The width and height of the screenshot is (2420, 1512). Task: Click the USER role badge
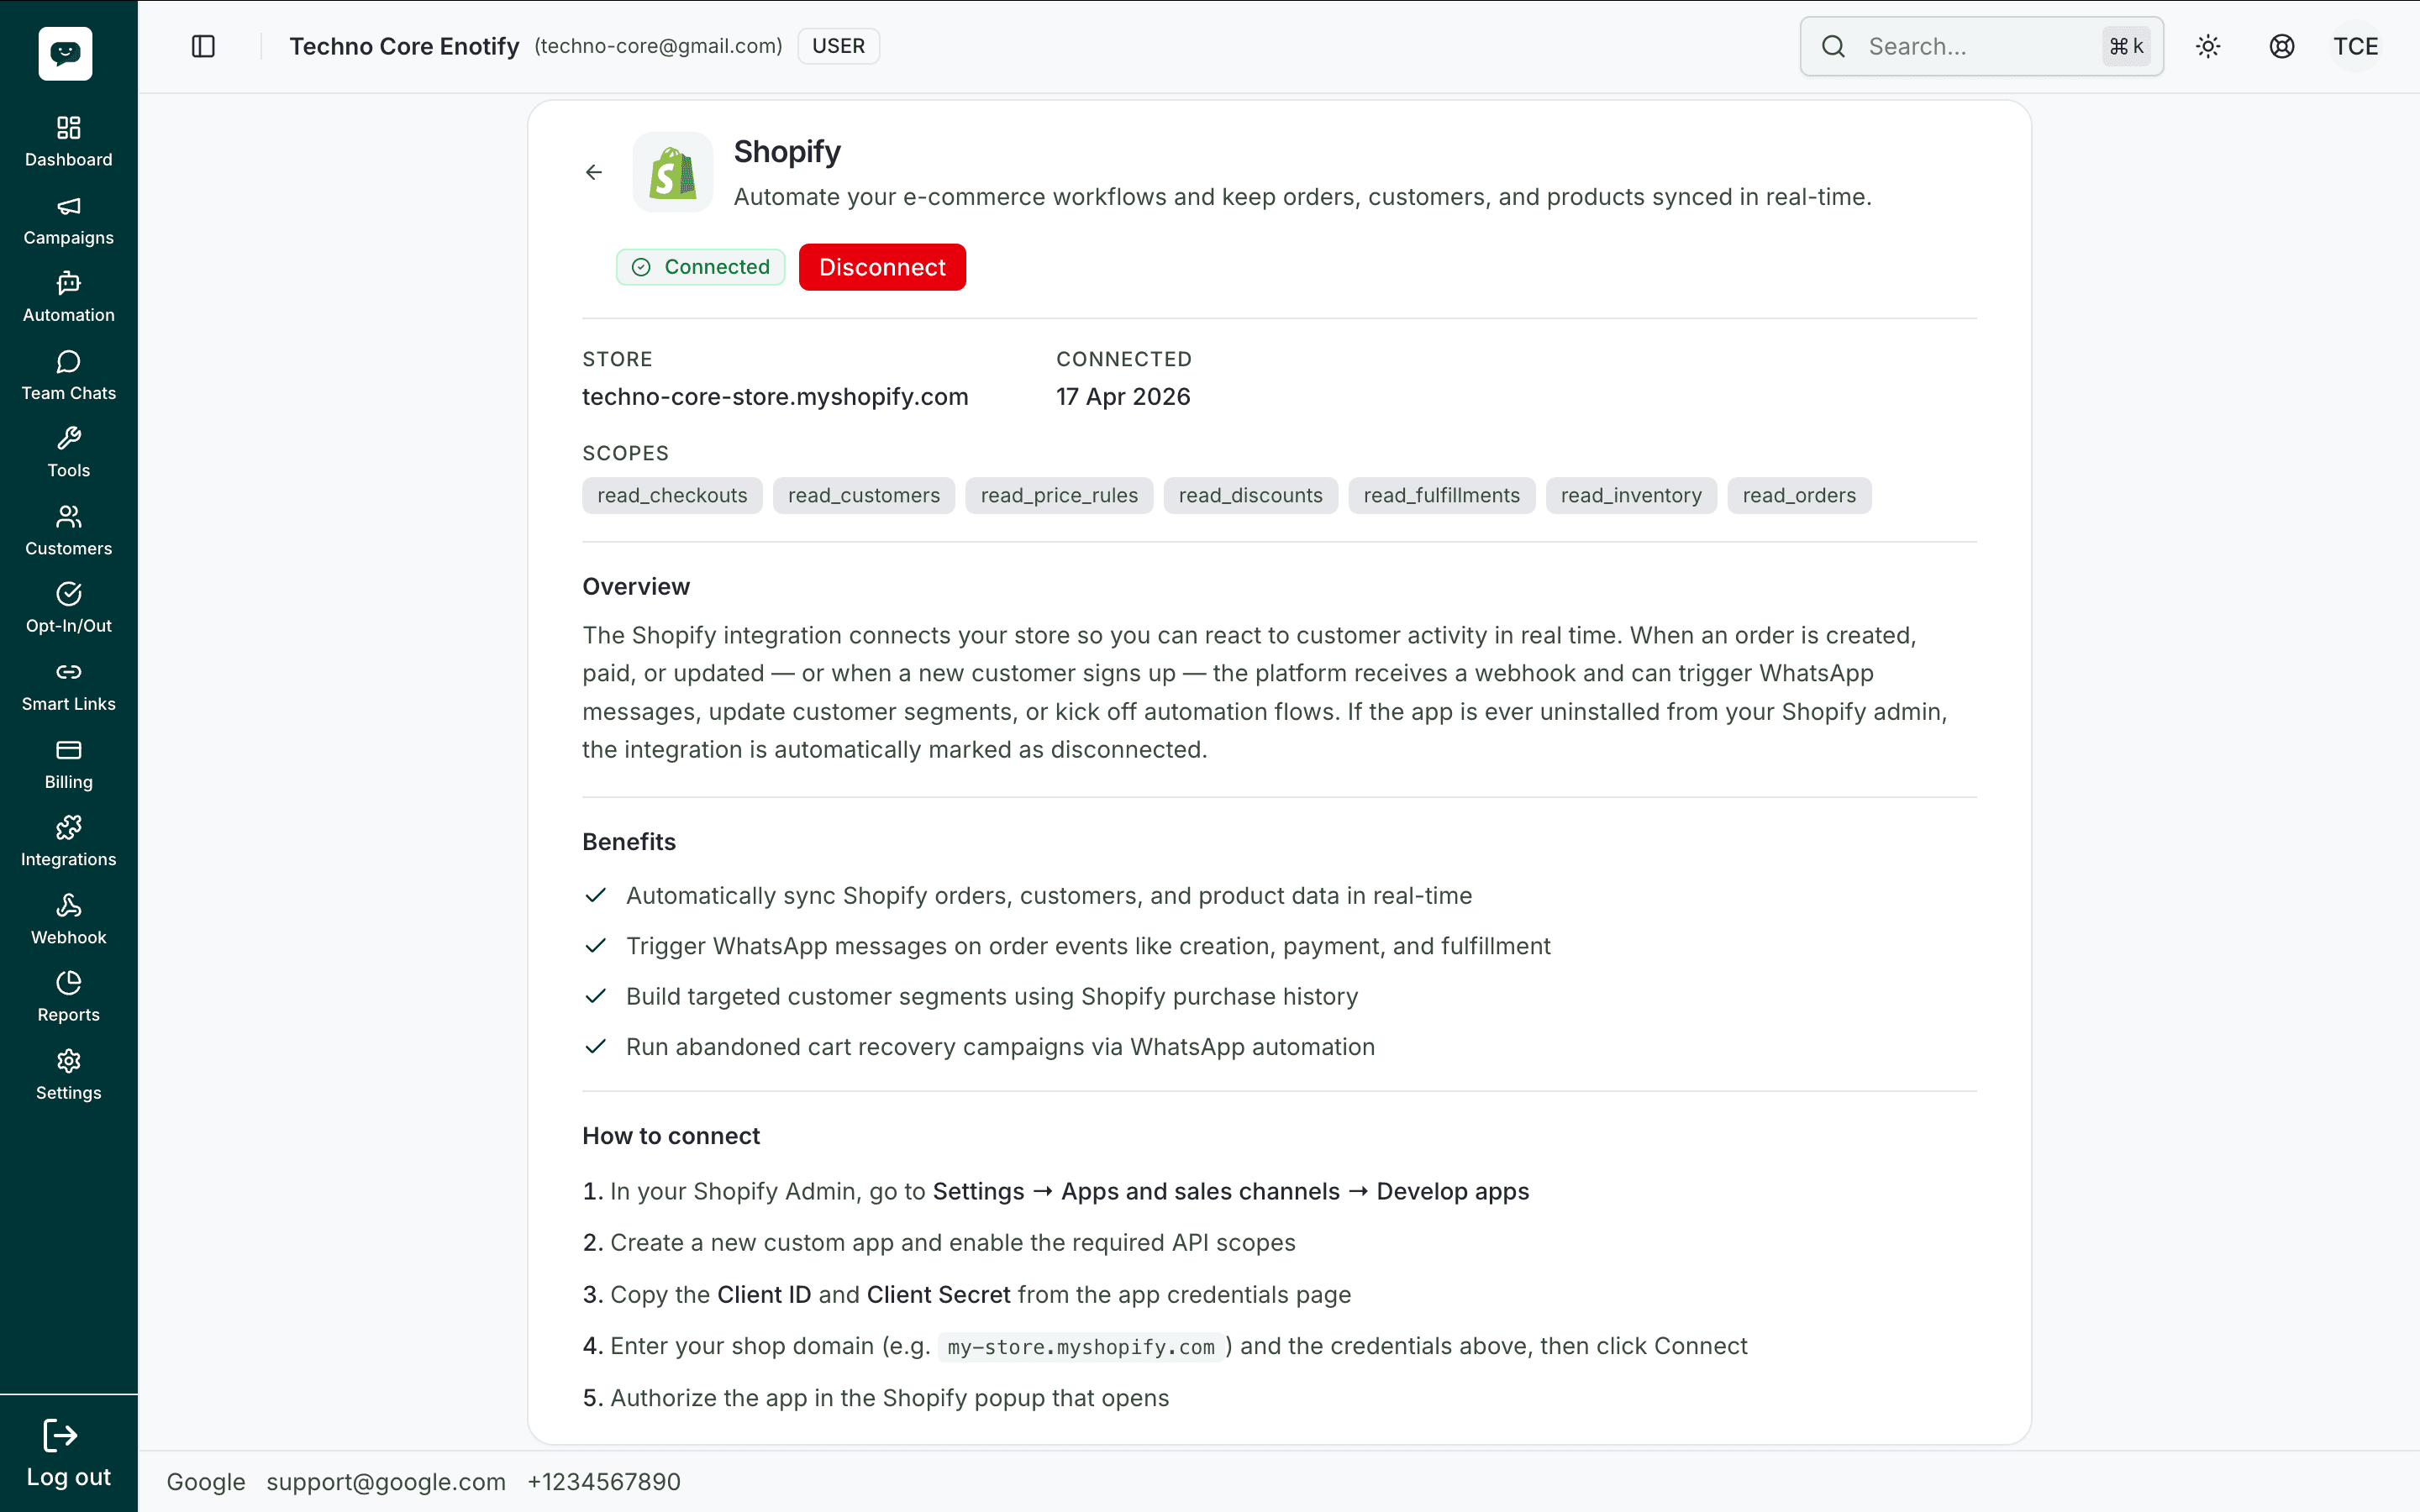point(838,46)
